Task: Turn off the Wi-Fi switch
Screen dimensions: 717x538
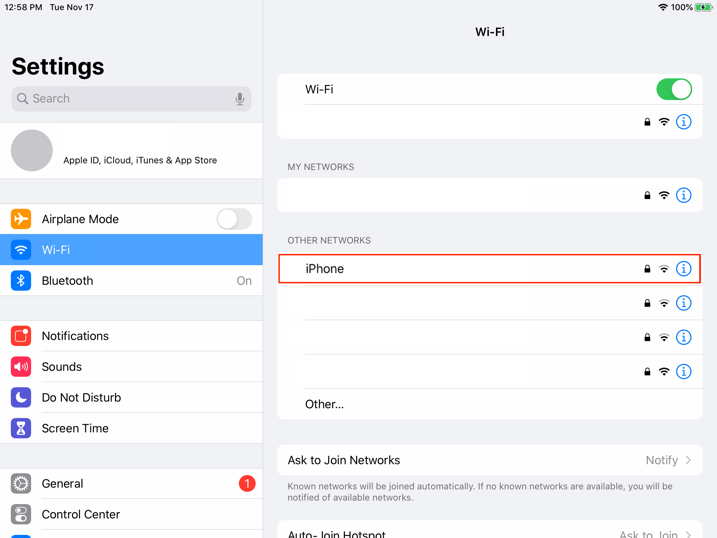Action: (x=674, y=89)
